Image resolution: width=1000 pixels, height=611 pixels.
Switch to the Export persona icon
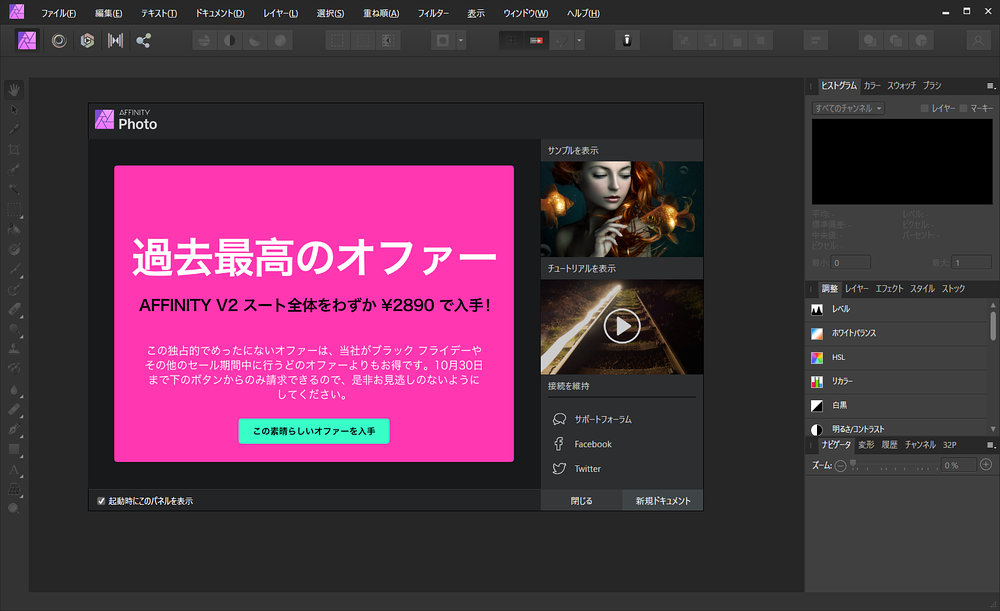coord(143,41)
